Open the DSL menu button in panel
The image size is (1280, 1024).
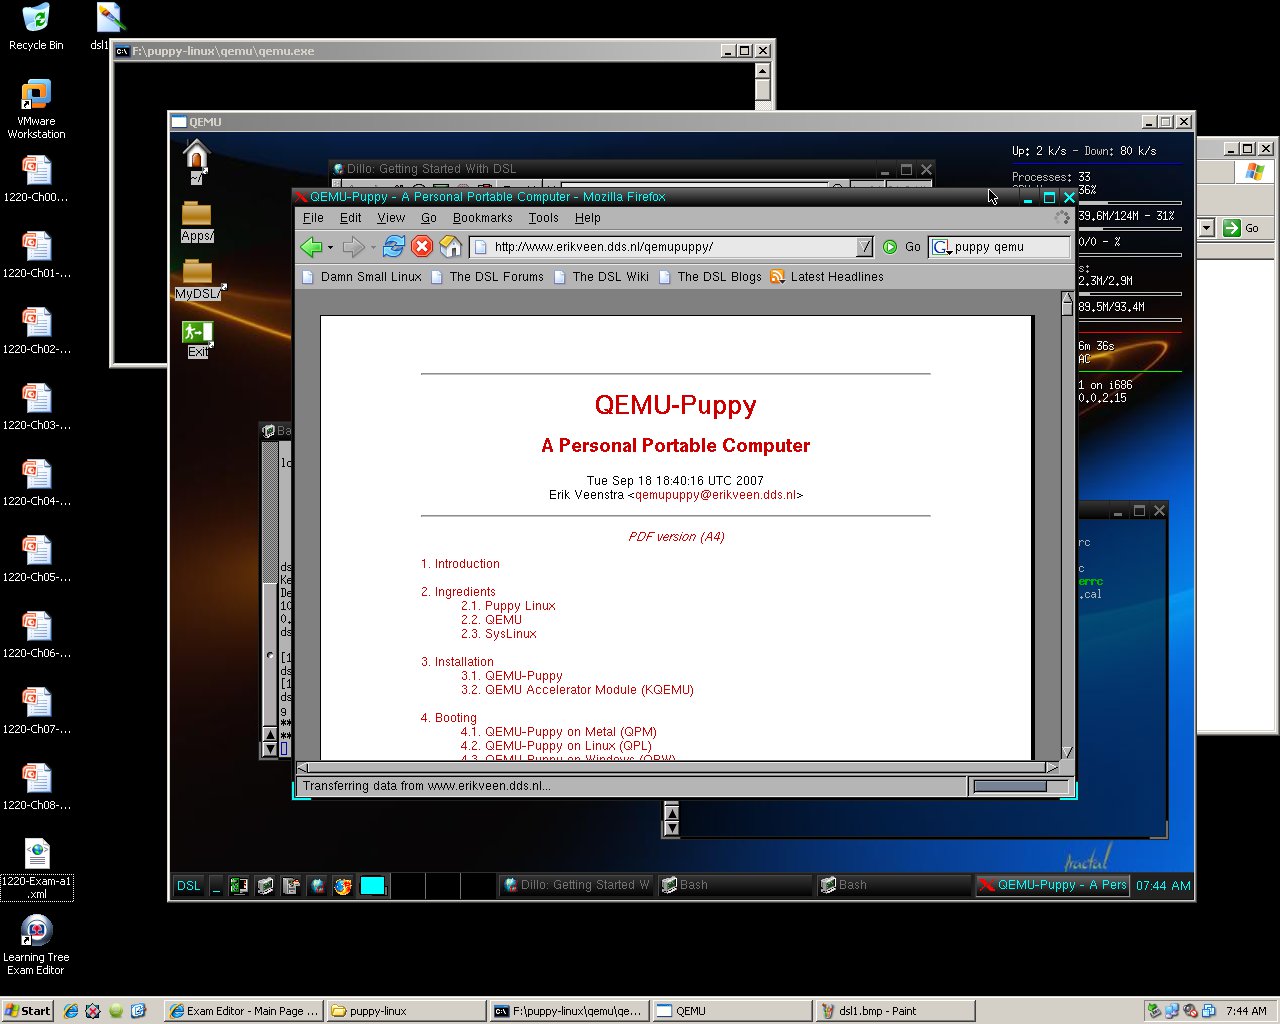[189, 885]
